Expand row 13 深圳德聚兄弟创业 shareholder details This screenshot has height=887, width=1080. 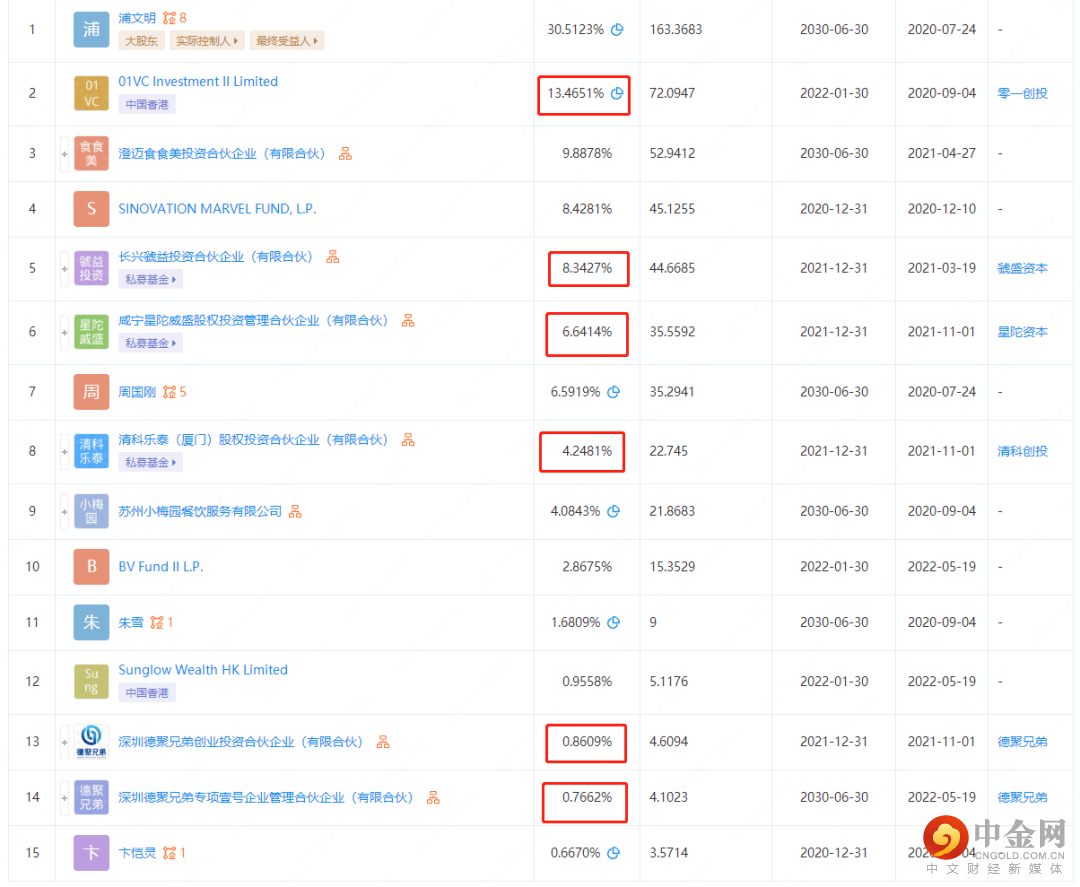pyautogui.click(x=64, y=742)
